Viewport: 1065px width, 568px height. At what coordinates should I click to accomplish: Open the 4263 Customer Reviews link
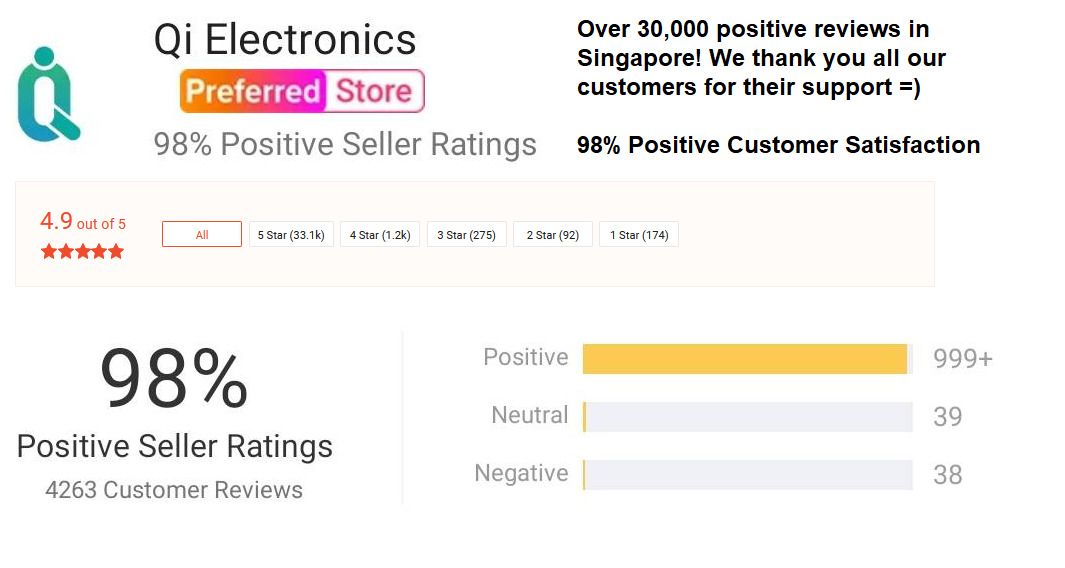174,490
